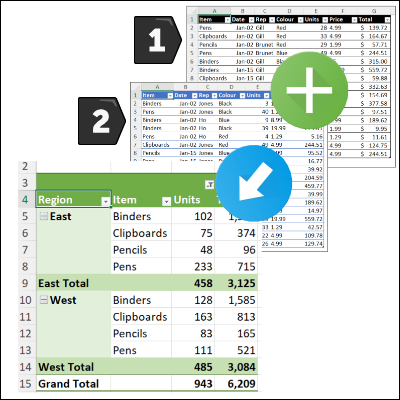Click Binders in row 2 of blue-header table

coord(152,104)
